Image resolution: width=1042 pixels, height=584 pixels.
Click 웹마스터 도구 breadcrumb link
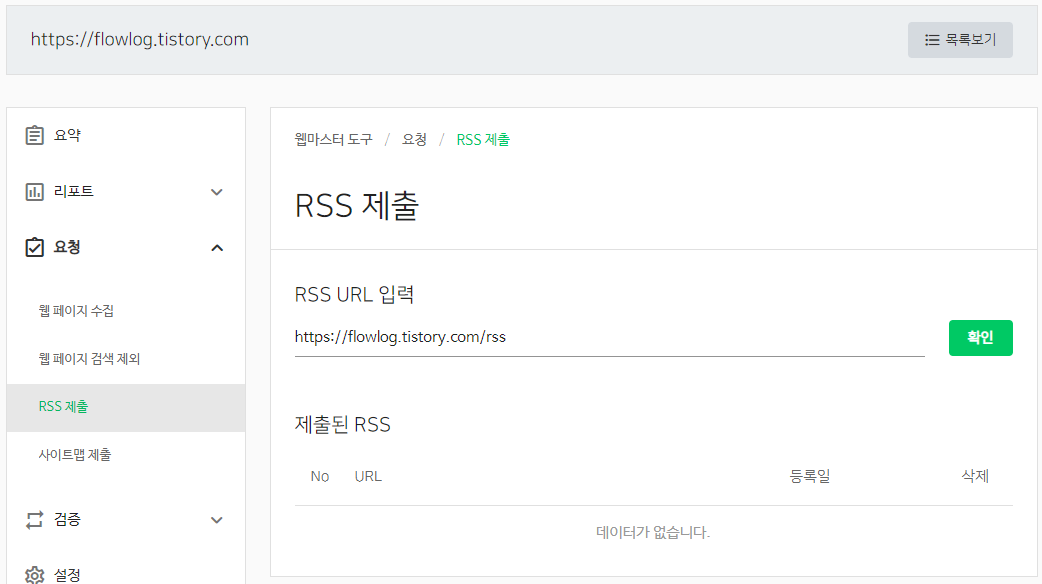pos(334,140)
